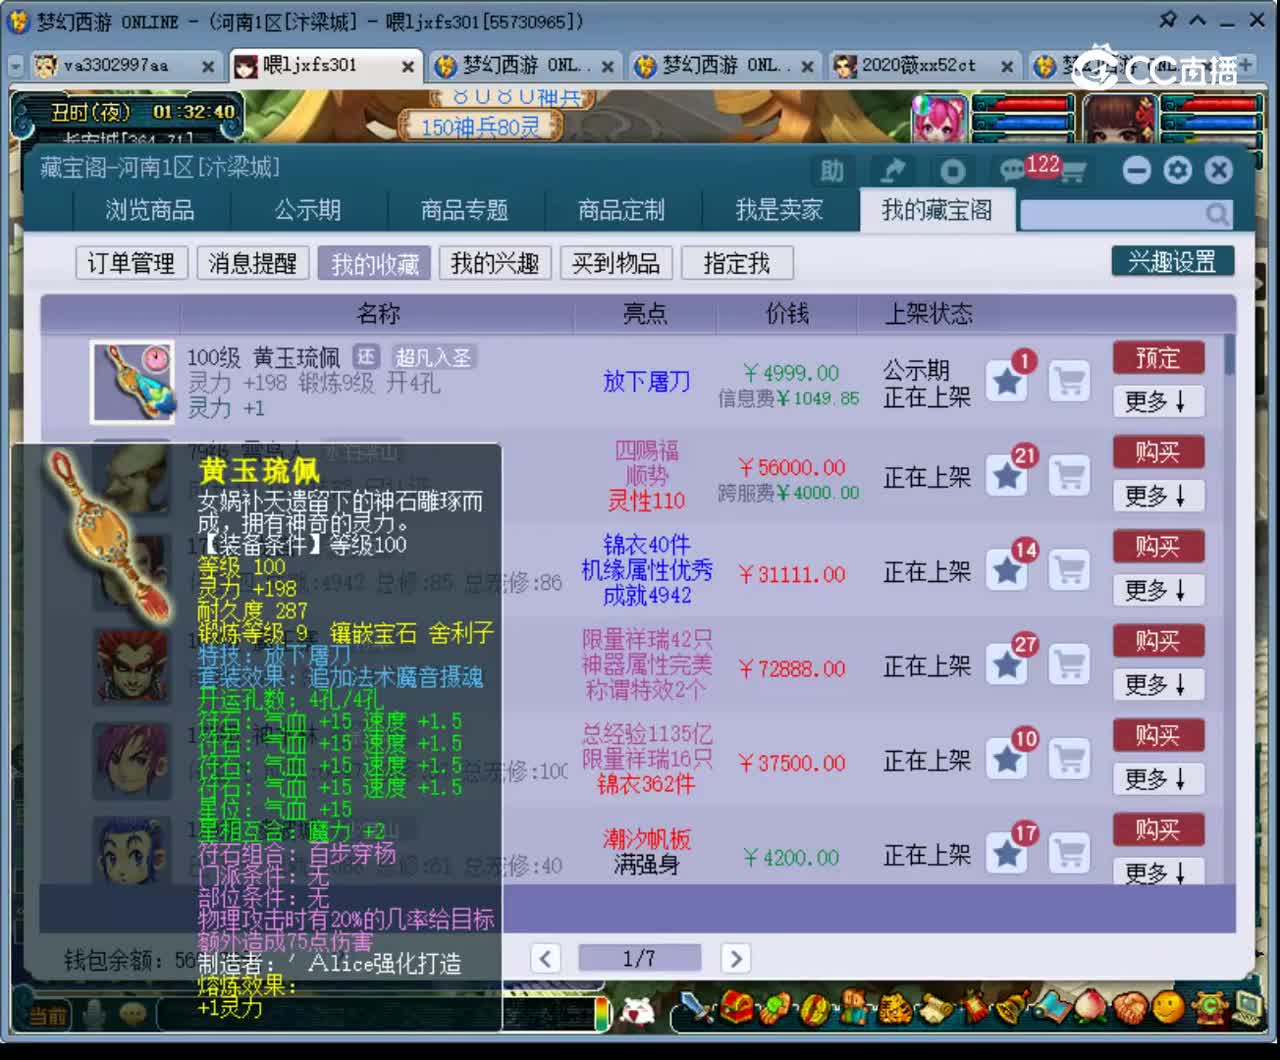1280x1060 pixels.
Task: Toggle favorite star on ¥4999 row
Action: point(1008,381)
